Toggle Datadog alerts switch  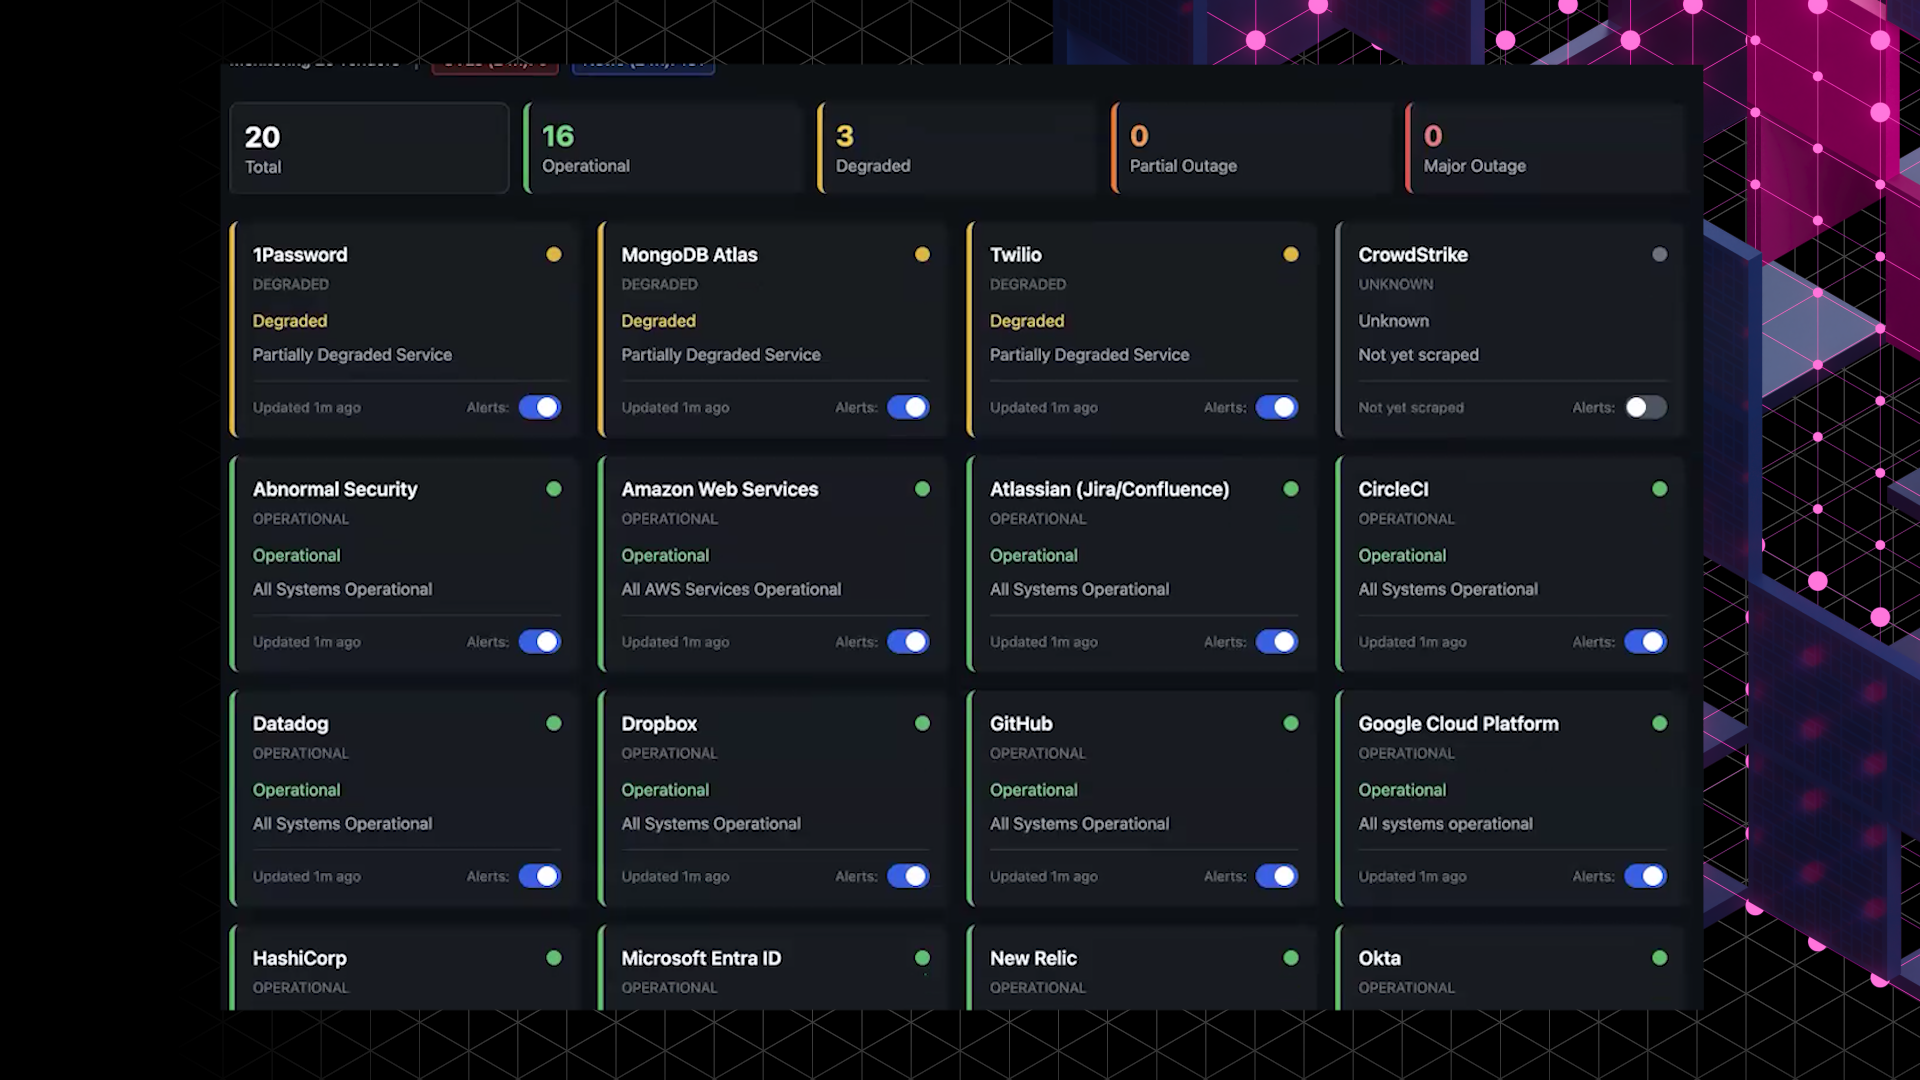pyautogui.click(x=540, y=876)
